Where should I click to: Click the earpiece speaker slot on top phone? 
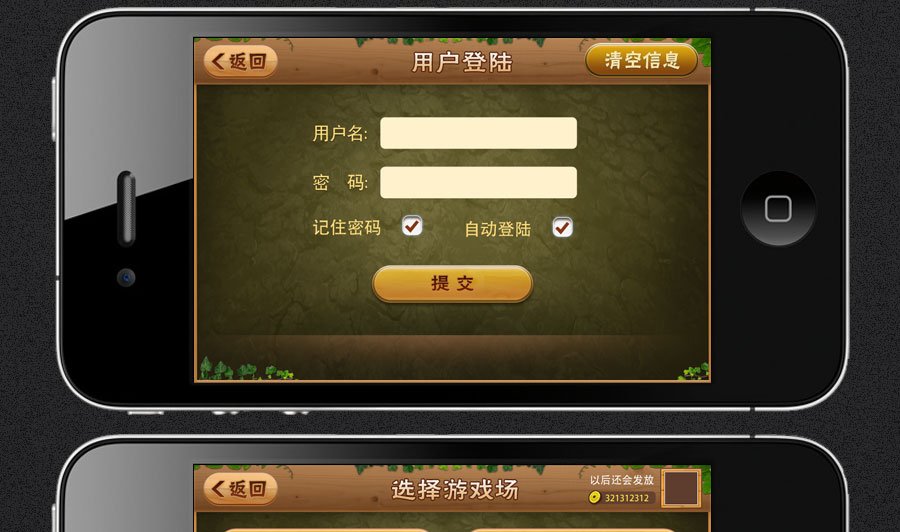(126, 208)
